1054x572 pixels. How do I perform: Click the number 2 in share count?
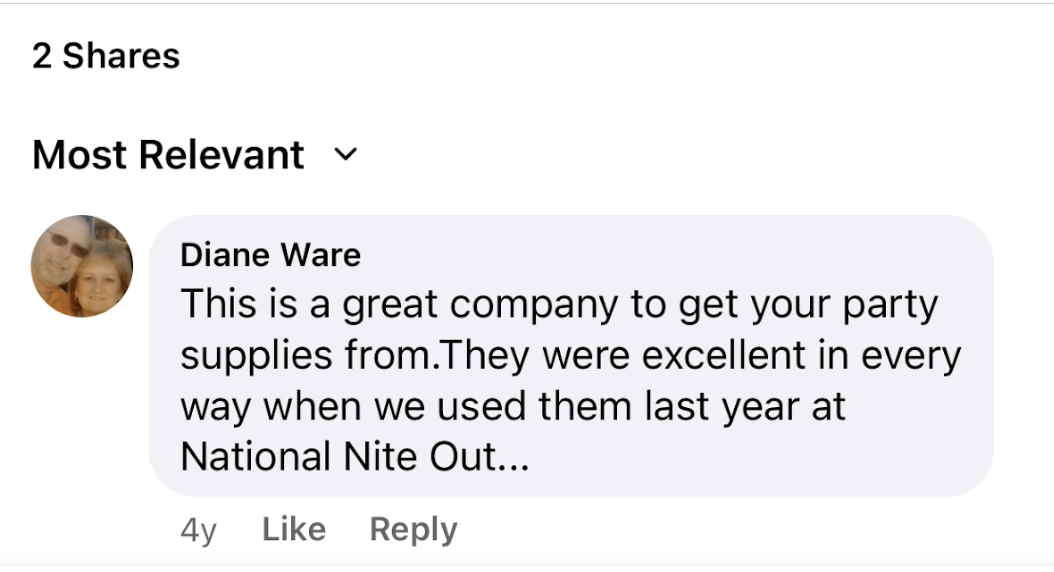point(42,56)
